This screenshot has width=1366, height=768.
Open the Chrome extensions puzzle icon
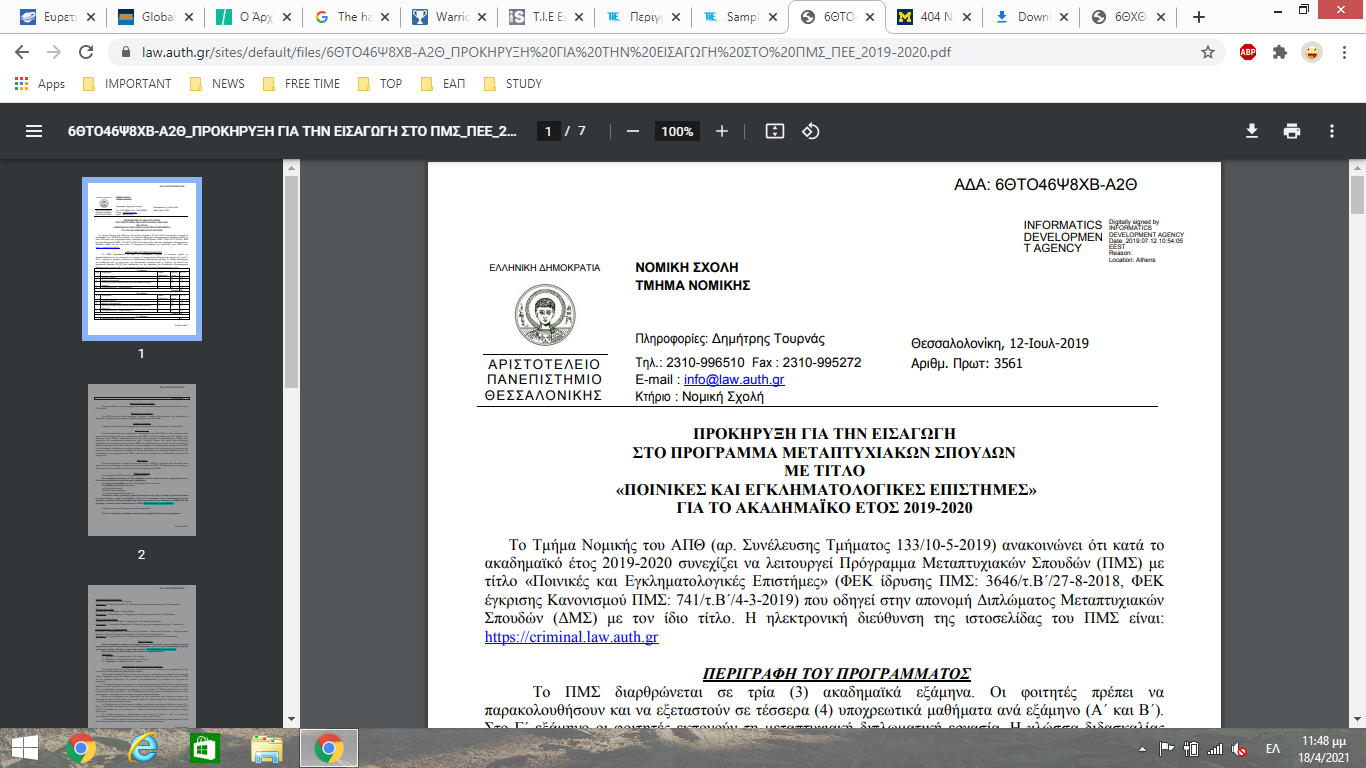[1279, 52]
